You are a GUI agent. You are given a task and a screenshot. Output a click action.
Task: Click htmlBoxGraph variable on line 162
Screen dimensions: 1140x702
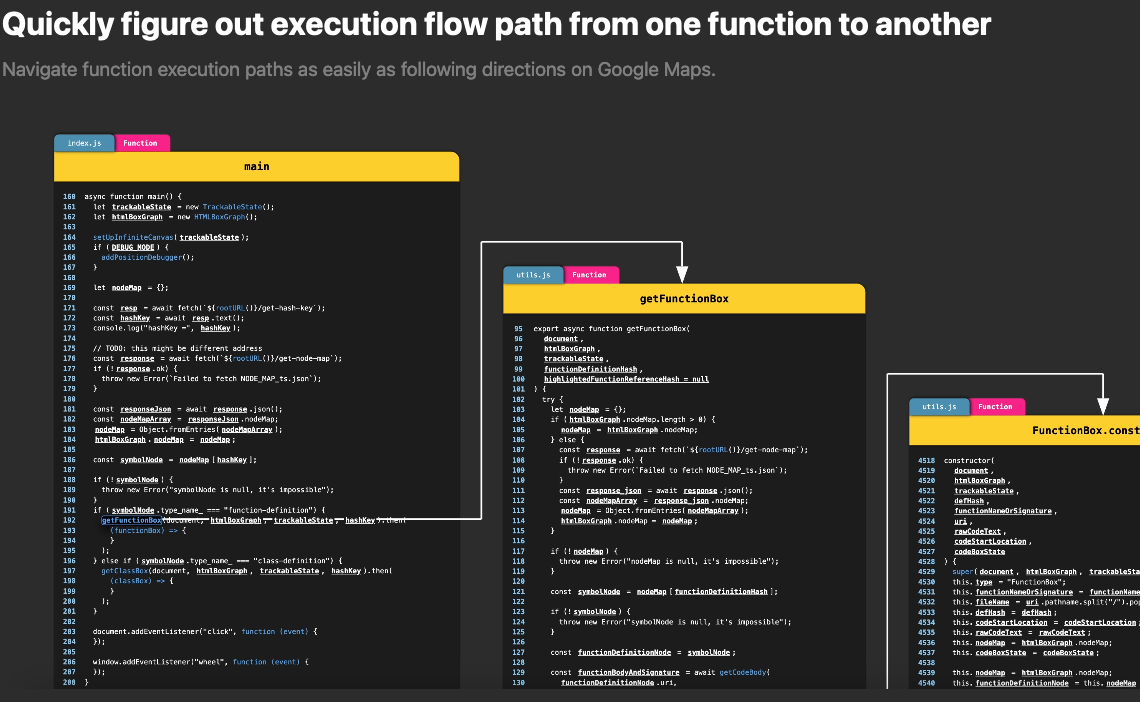[x=137, y=217]
